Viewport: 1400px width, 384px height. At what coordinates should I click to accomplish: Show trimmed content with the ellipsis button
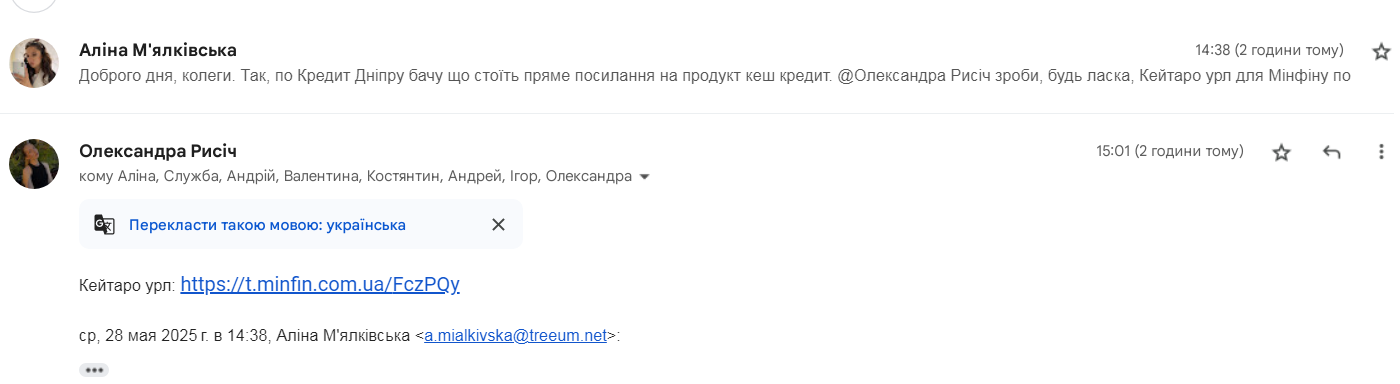coord(94,370)
